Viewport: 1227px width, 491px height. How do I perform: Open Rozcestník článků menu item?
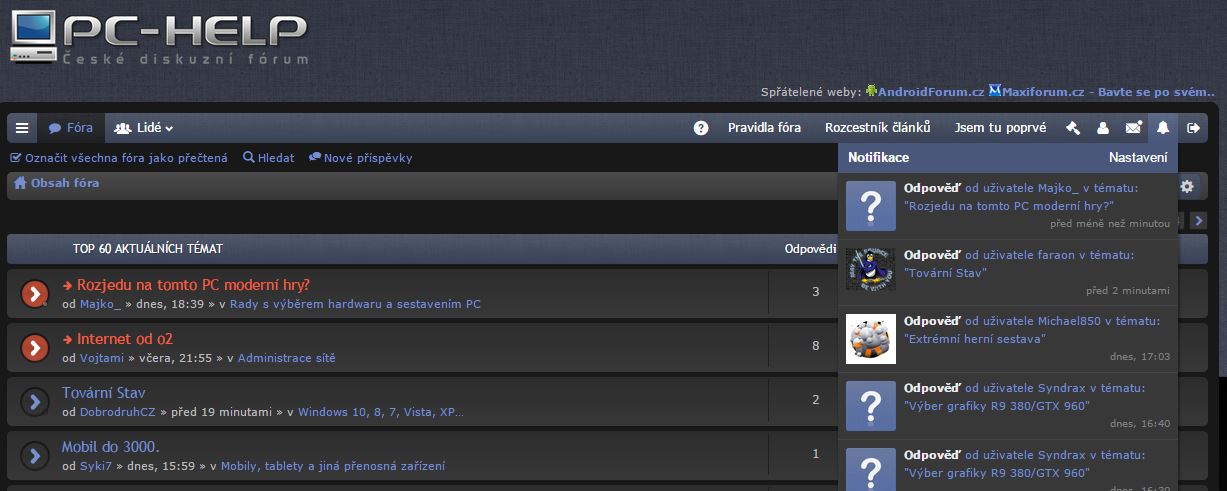click(877, 128)
